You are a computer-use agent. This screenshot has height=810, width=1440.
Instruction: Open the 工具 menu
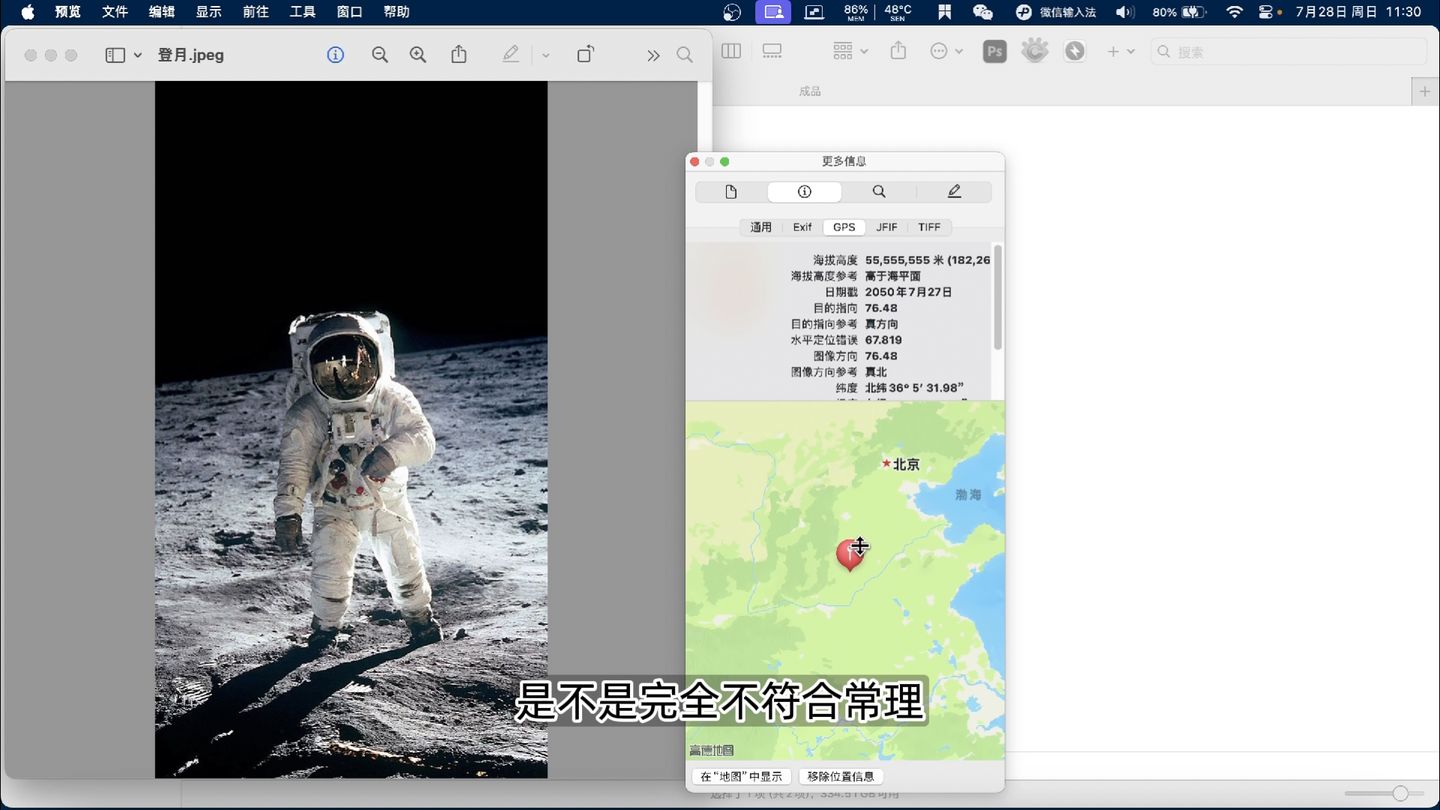click(x=303, y=12)
